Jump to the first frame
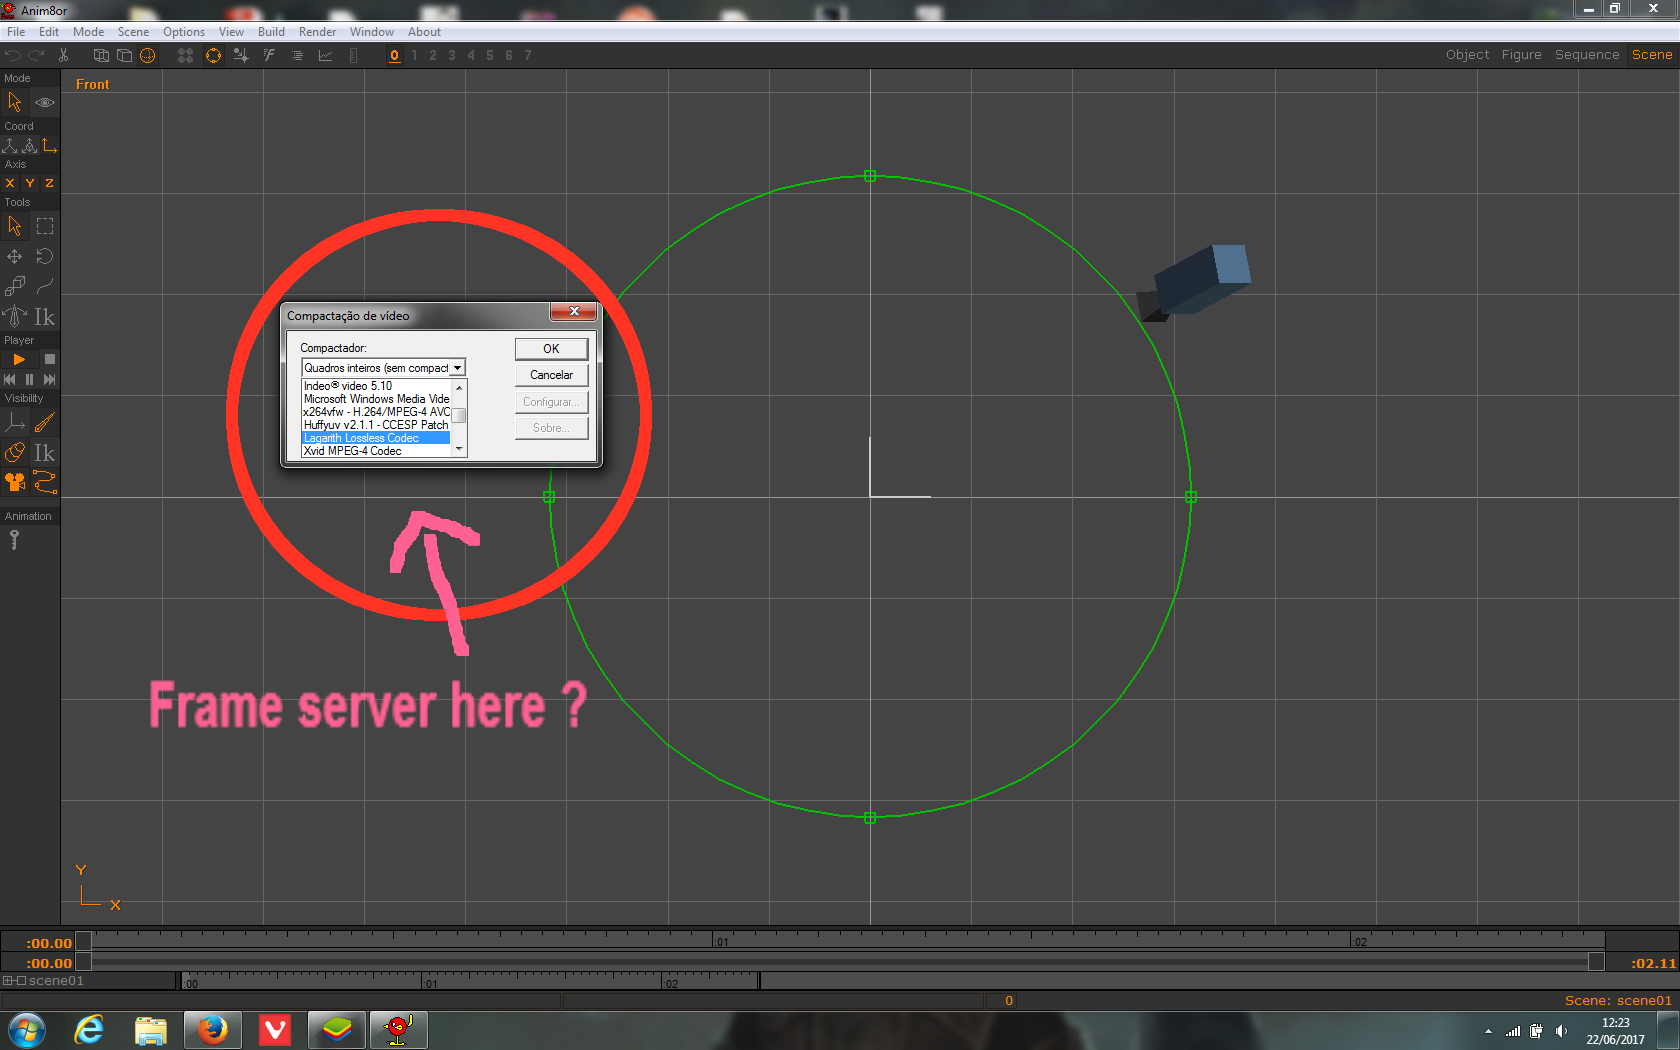The width and height of the screenshot is (1680, 1050). (10, 380)
